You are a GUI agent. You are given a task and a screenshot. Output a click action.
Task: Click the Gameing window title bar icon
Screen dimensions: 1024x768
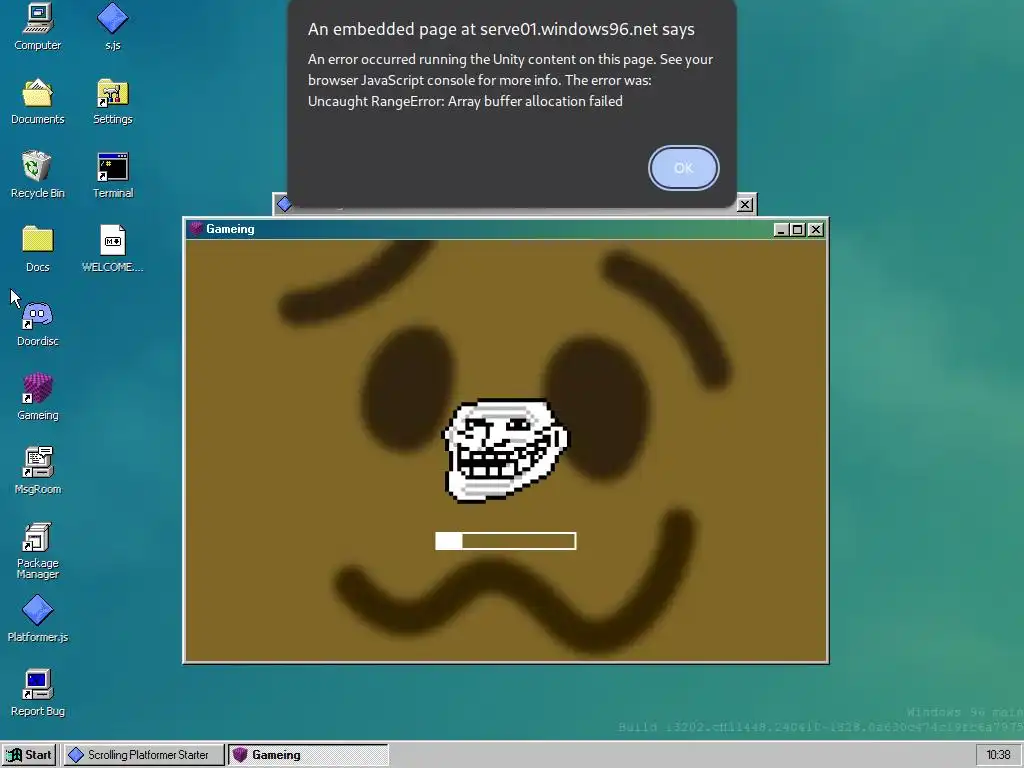[196, 229]
